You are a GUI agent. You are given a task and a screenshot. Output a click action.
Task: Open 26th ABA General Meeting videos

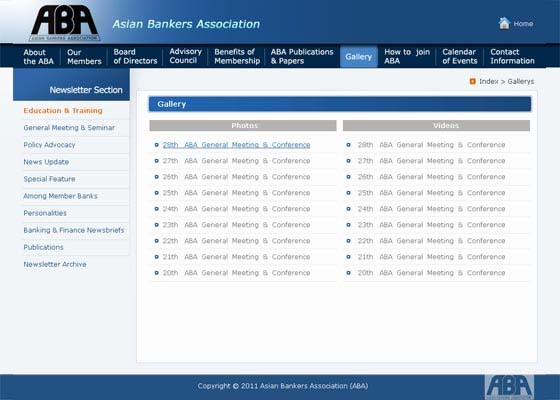pyautogui.click(x=431, y=177)
